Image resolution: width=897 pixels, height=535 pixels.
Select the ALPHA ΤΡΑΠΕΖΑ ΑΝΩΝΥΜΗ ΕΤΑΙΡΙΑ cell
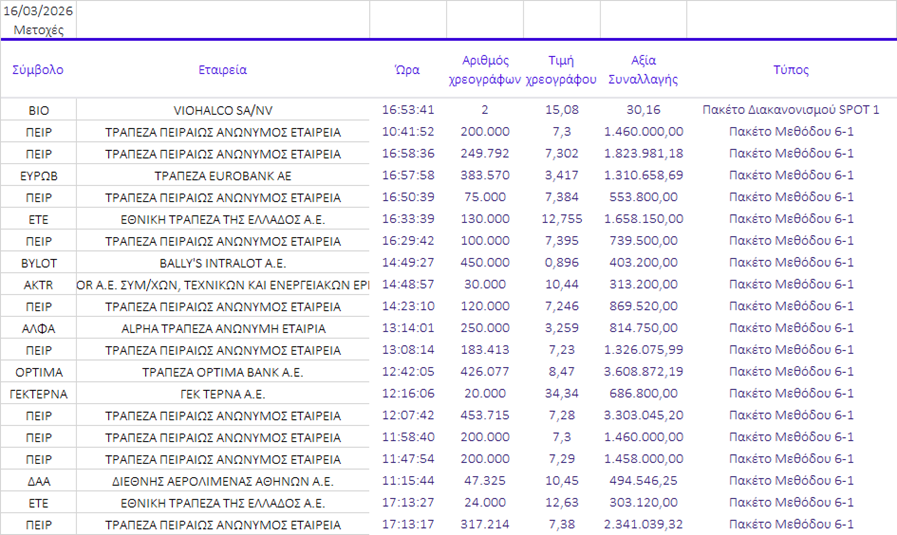[223, 328]
